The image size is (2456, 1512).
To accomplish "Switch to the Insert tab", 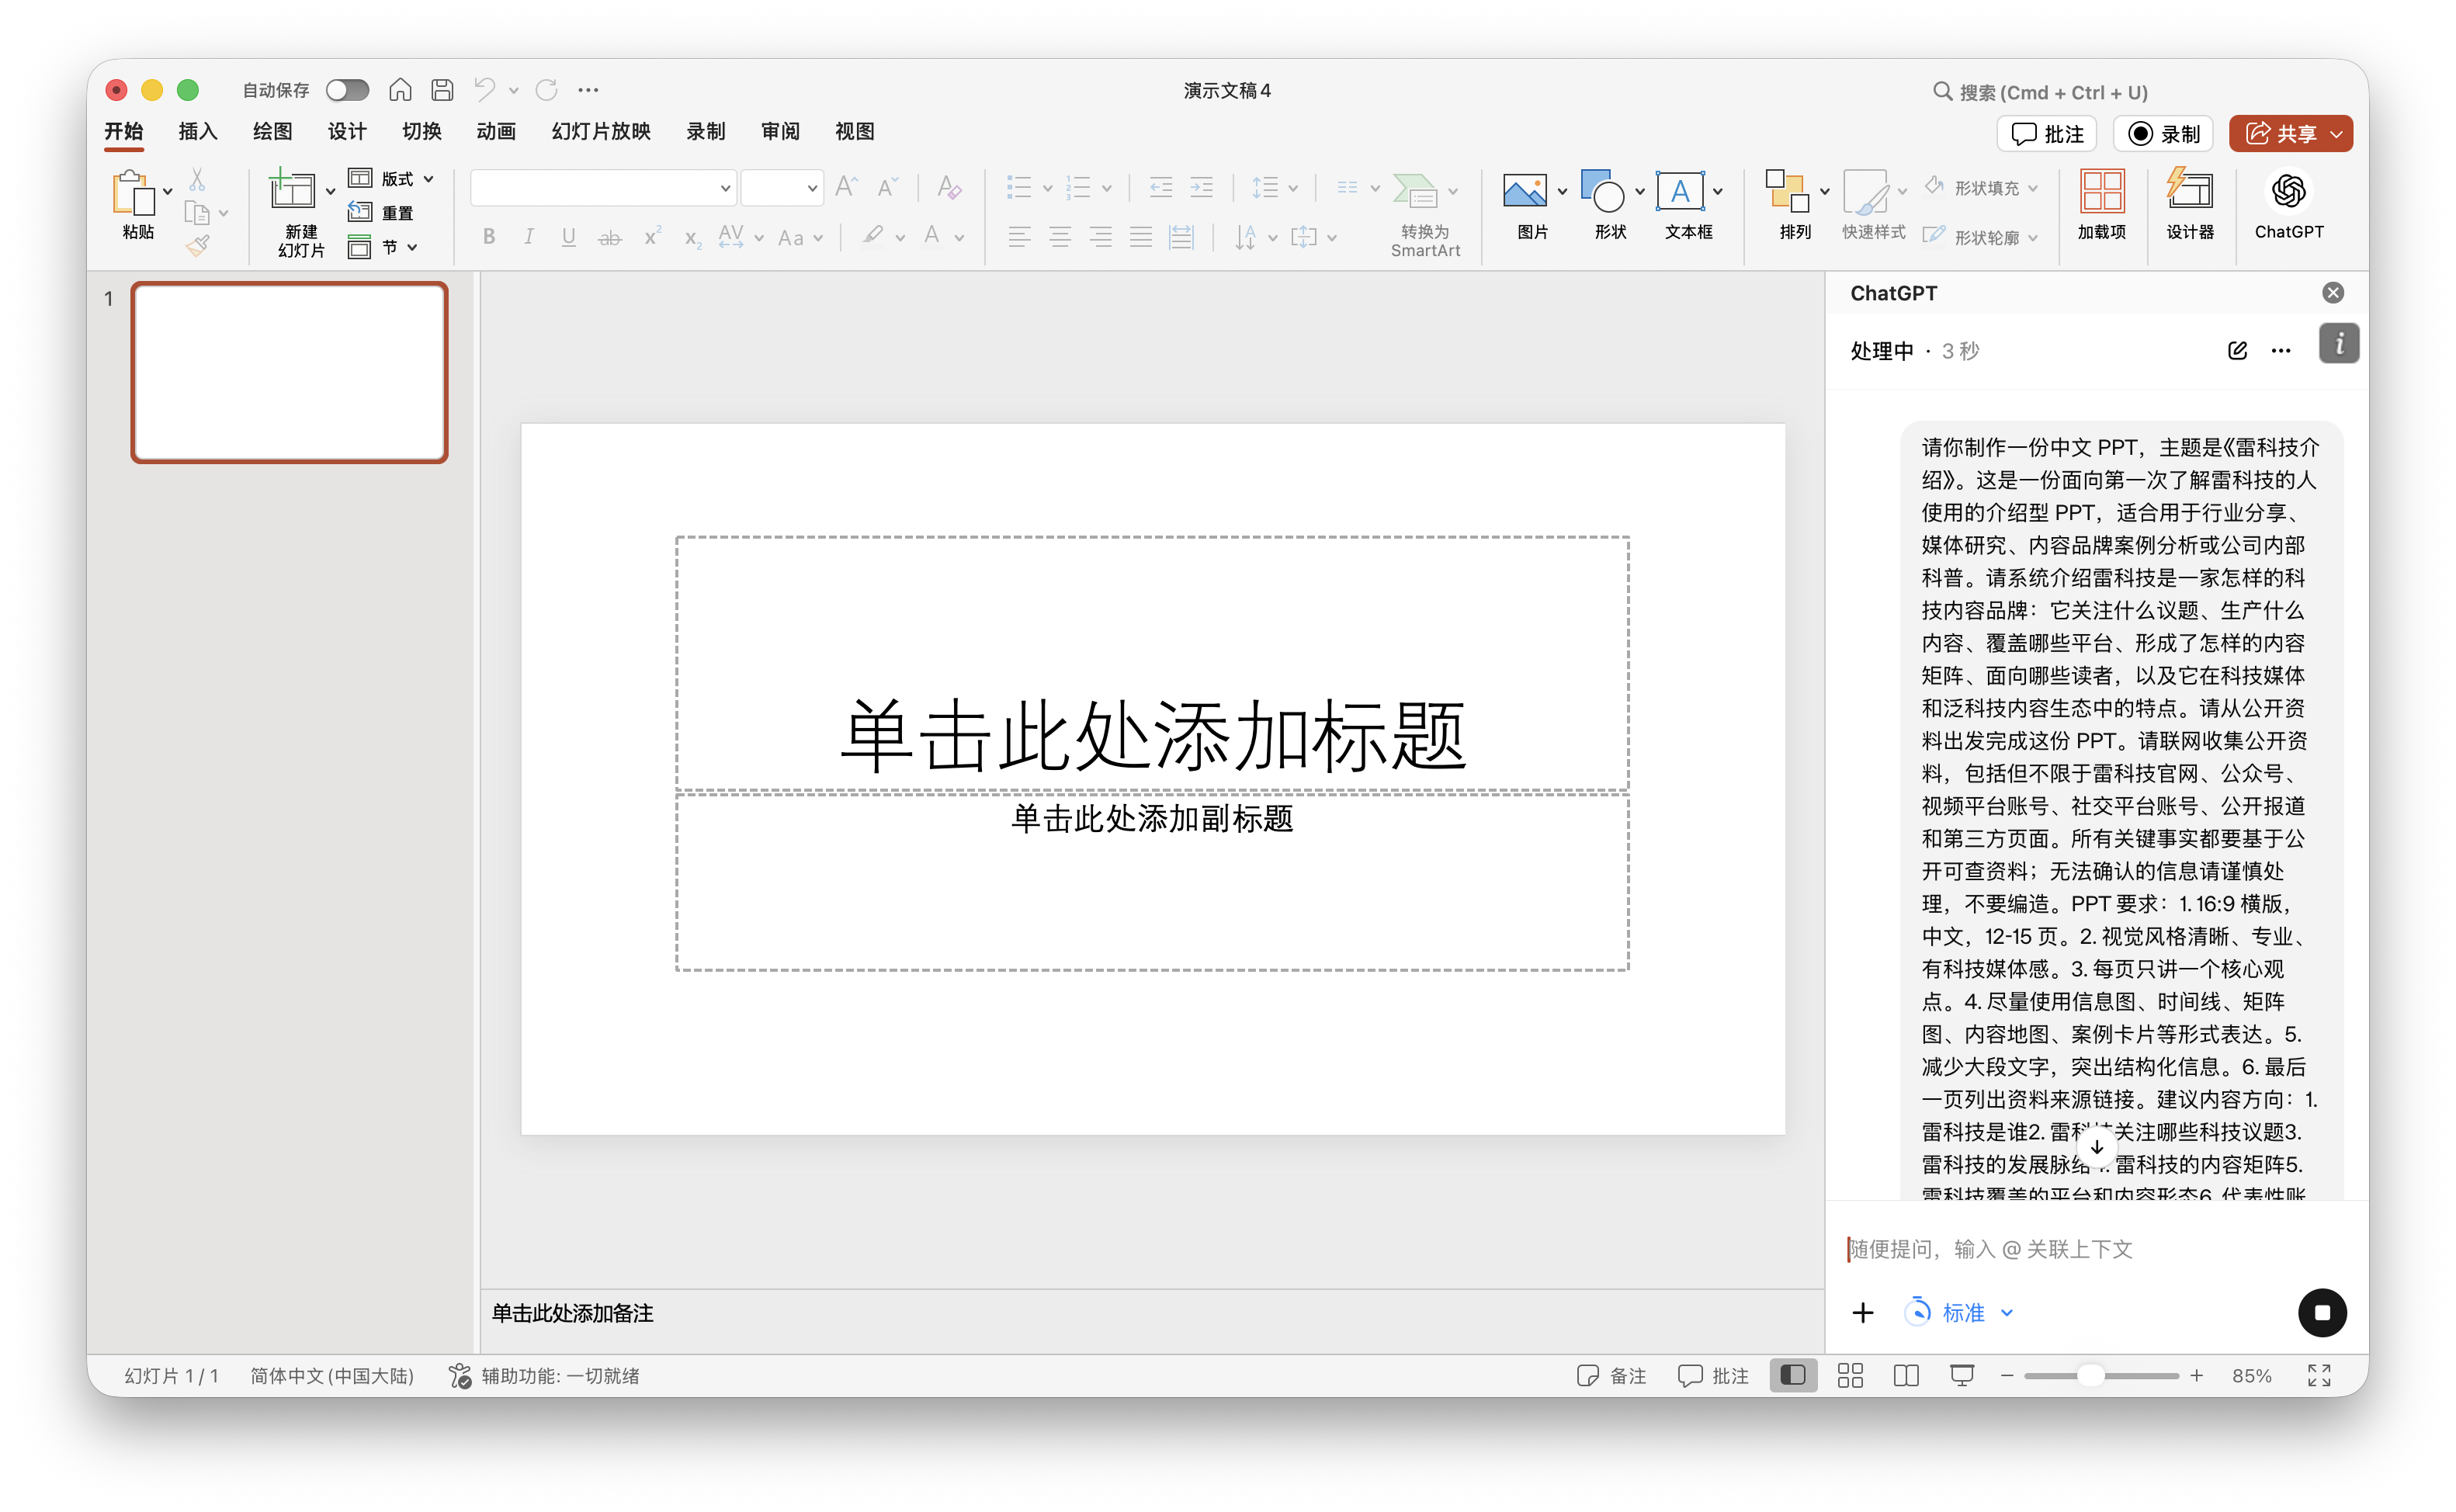I will pyautogui.click(x=197, y=131).
